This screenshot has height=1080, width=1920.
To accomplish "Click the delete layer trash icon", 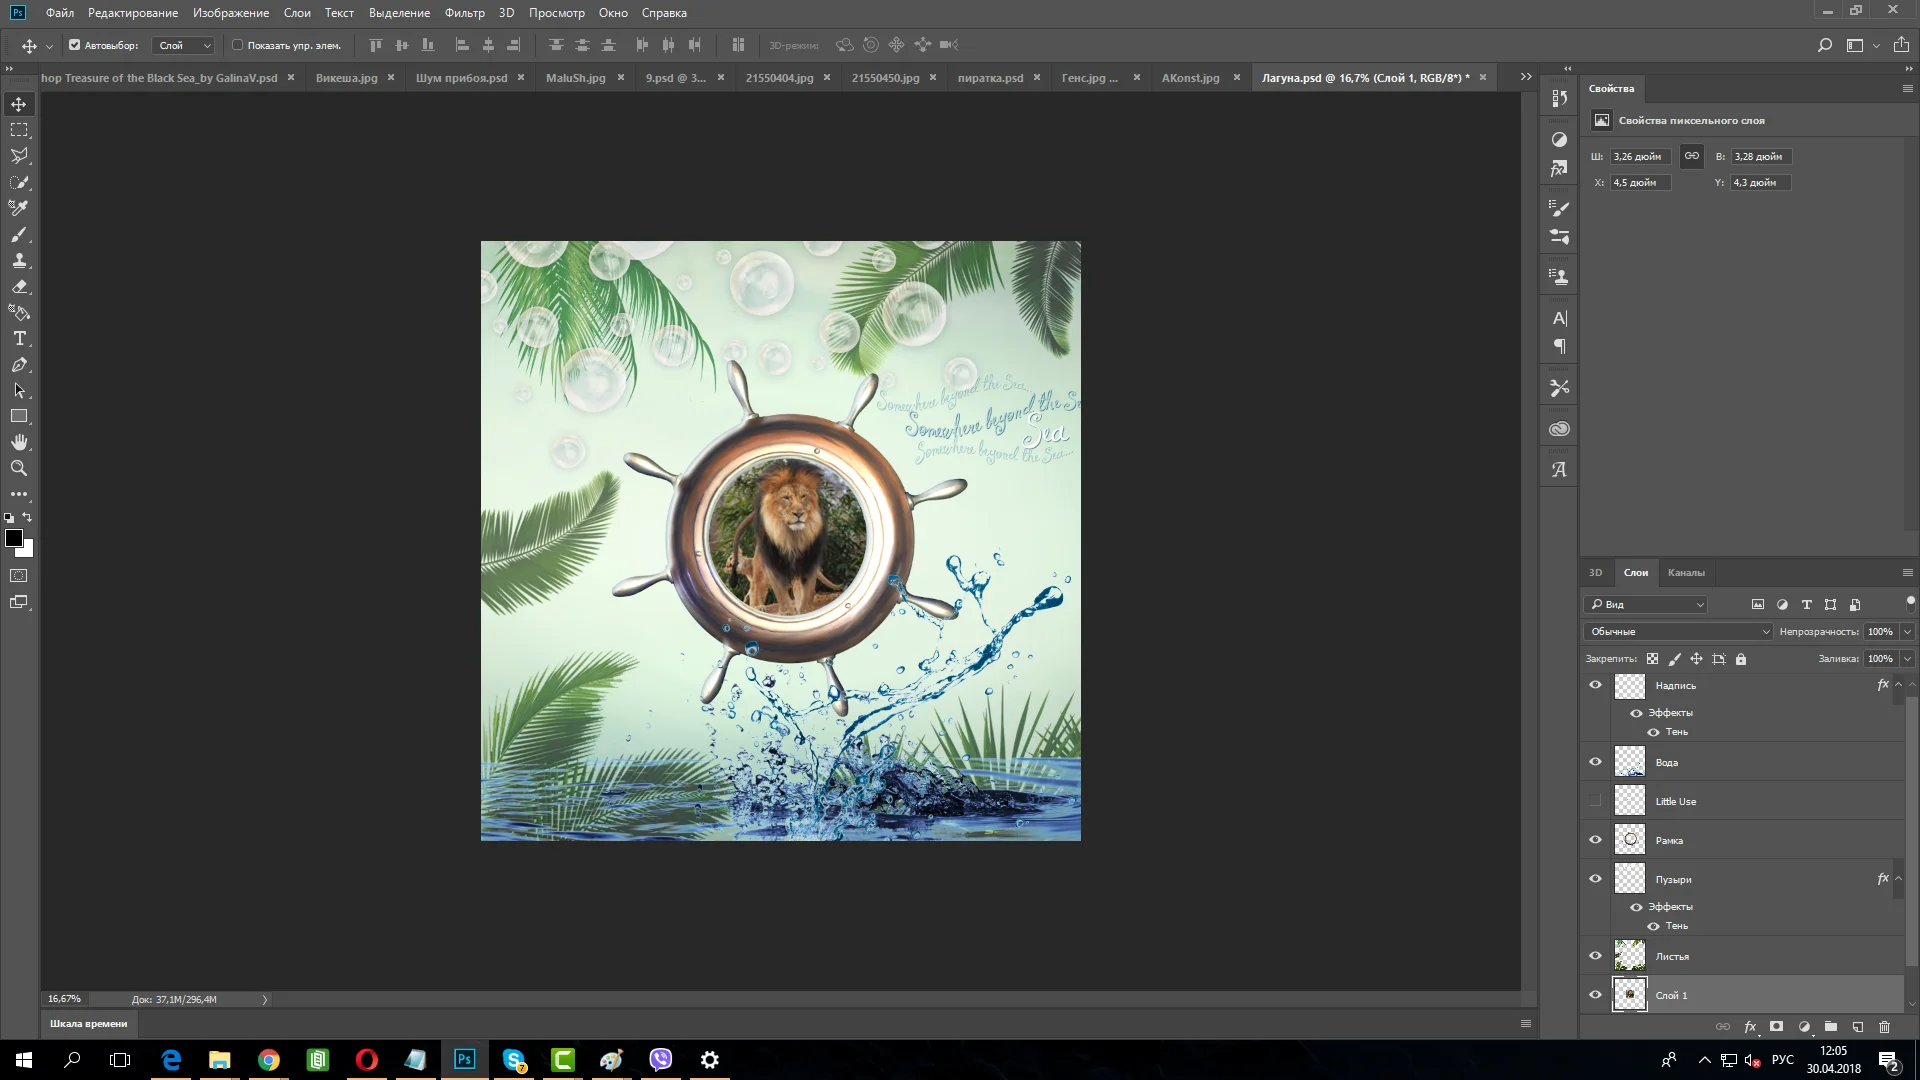I will [x=1884, y=1027].
